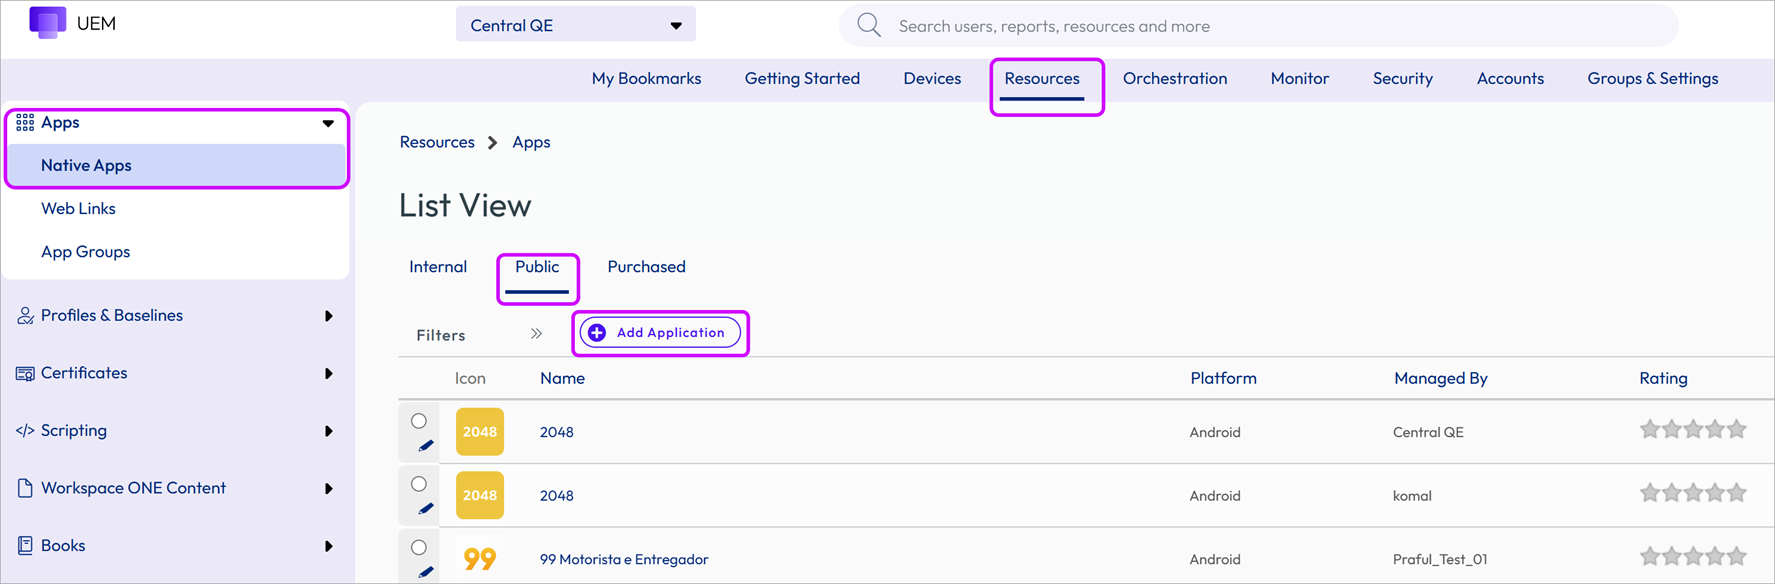Click komal managed by cell
1775x584 pixels.
(1412, 496)
